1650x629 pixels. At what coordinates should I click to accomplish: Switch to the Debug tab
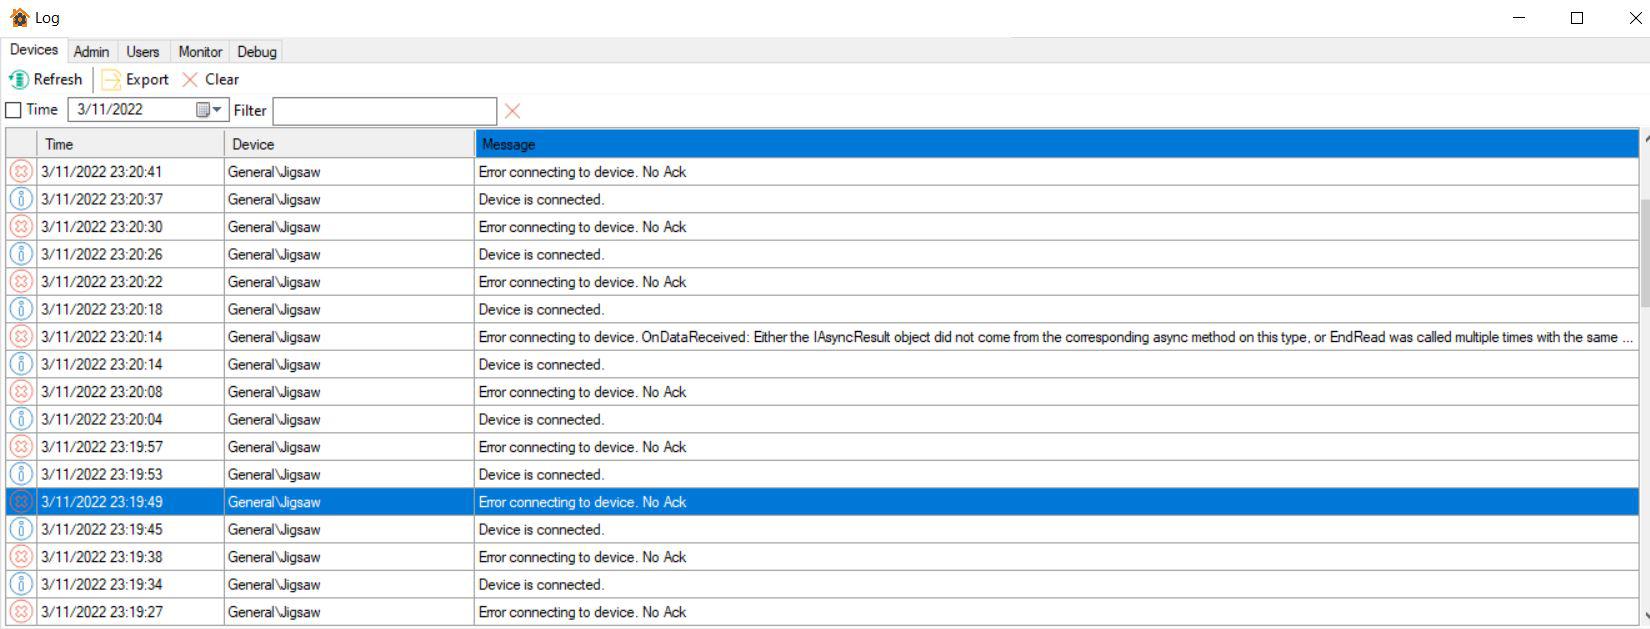257,52
